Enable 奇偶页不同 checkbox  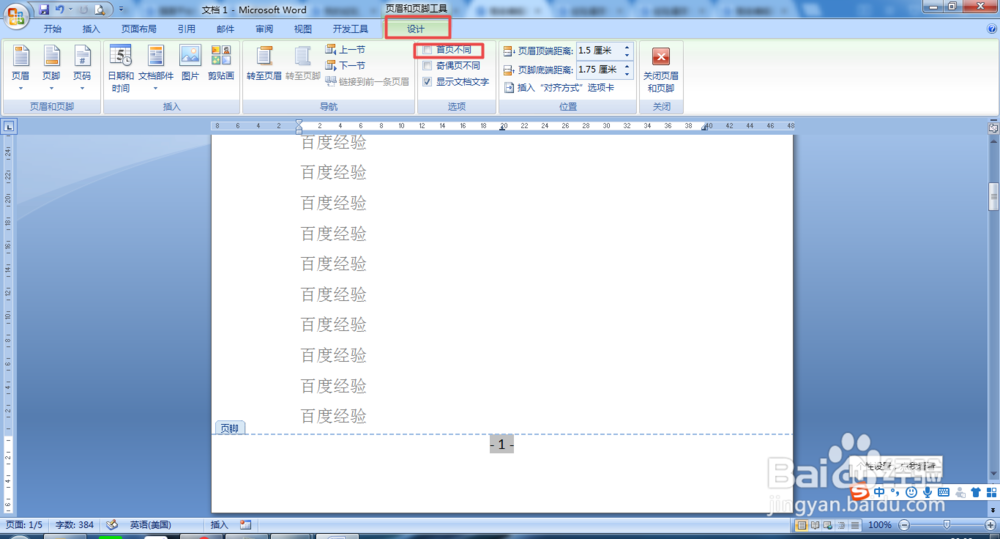[427, 66]
